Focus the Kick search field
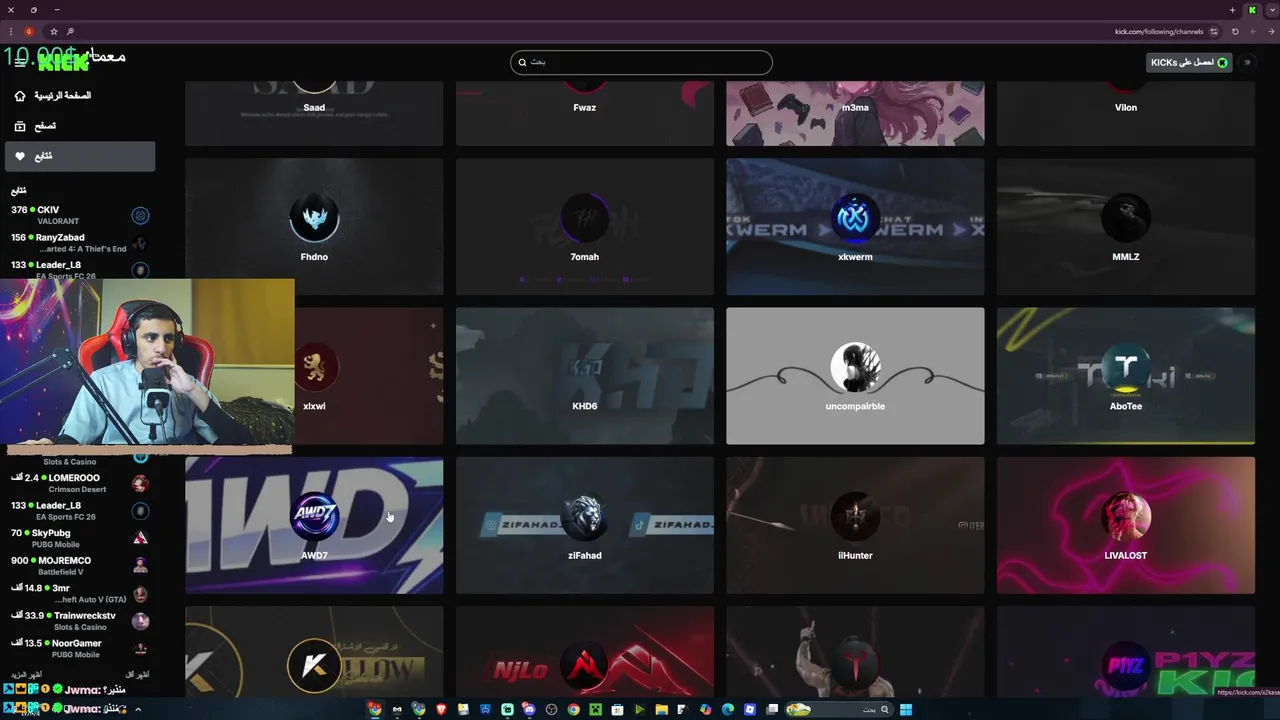 tap(641, 62)
